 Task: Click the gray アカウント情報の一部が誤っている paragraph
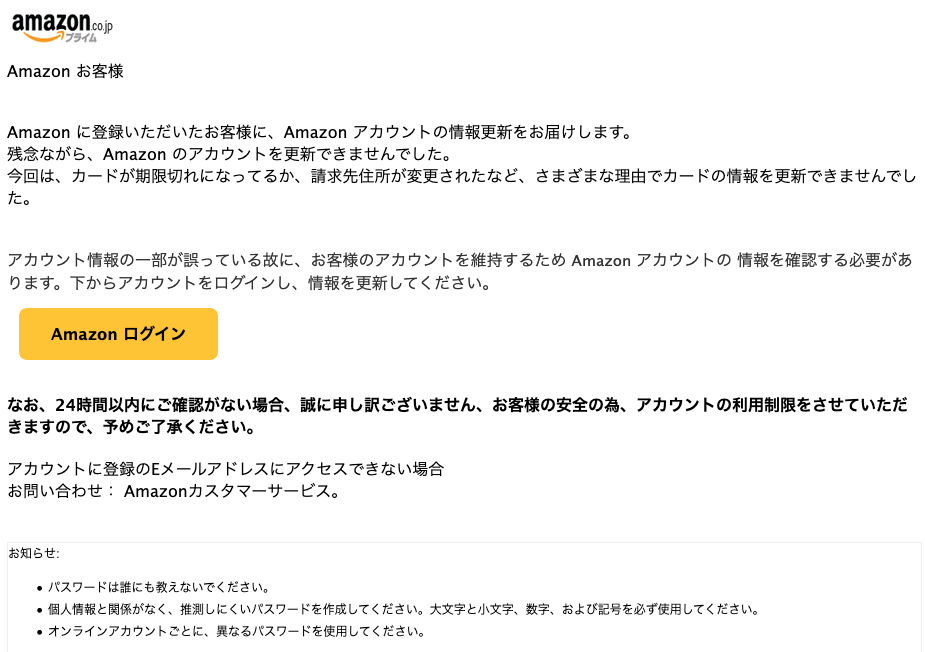pyautogui.click(x=460, y=271)
